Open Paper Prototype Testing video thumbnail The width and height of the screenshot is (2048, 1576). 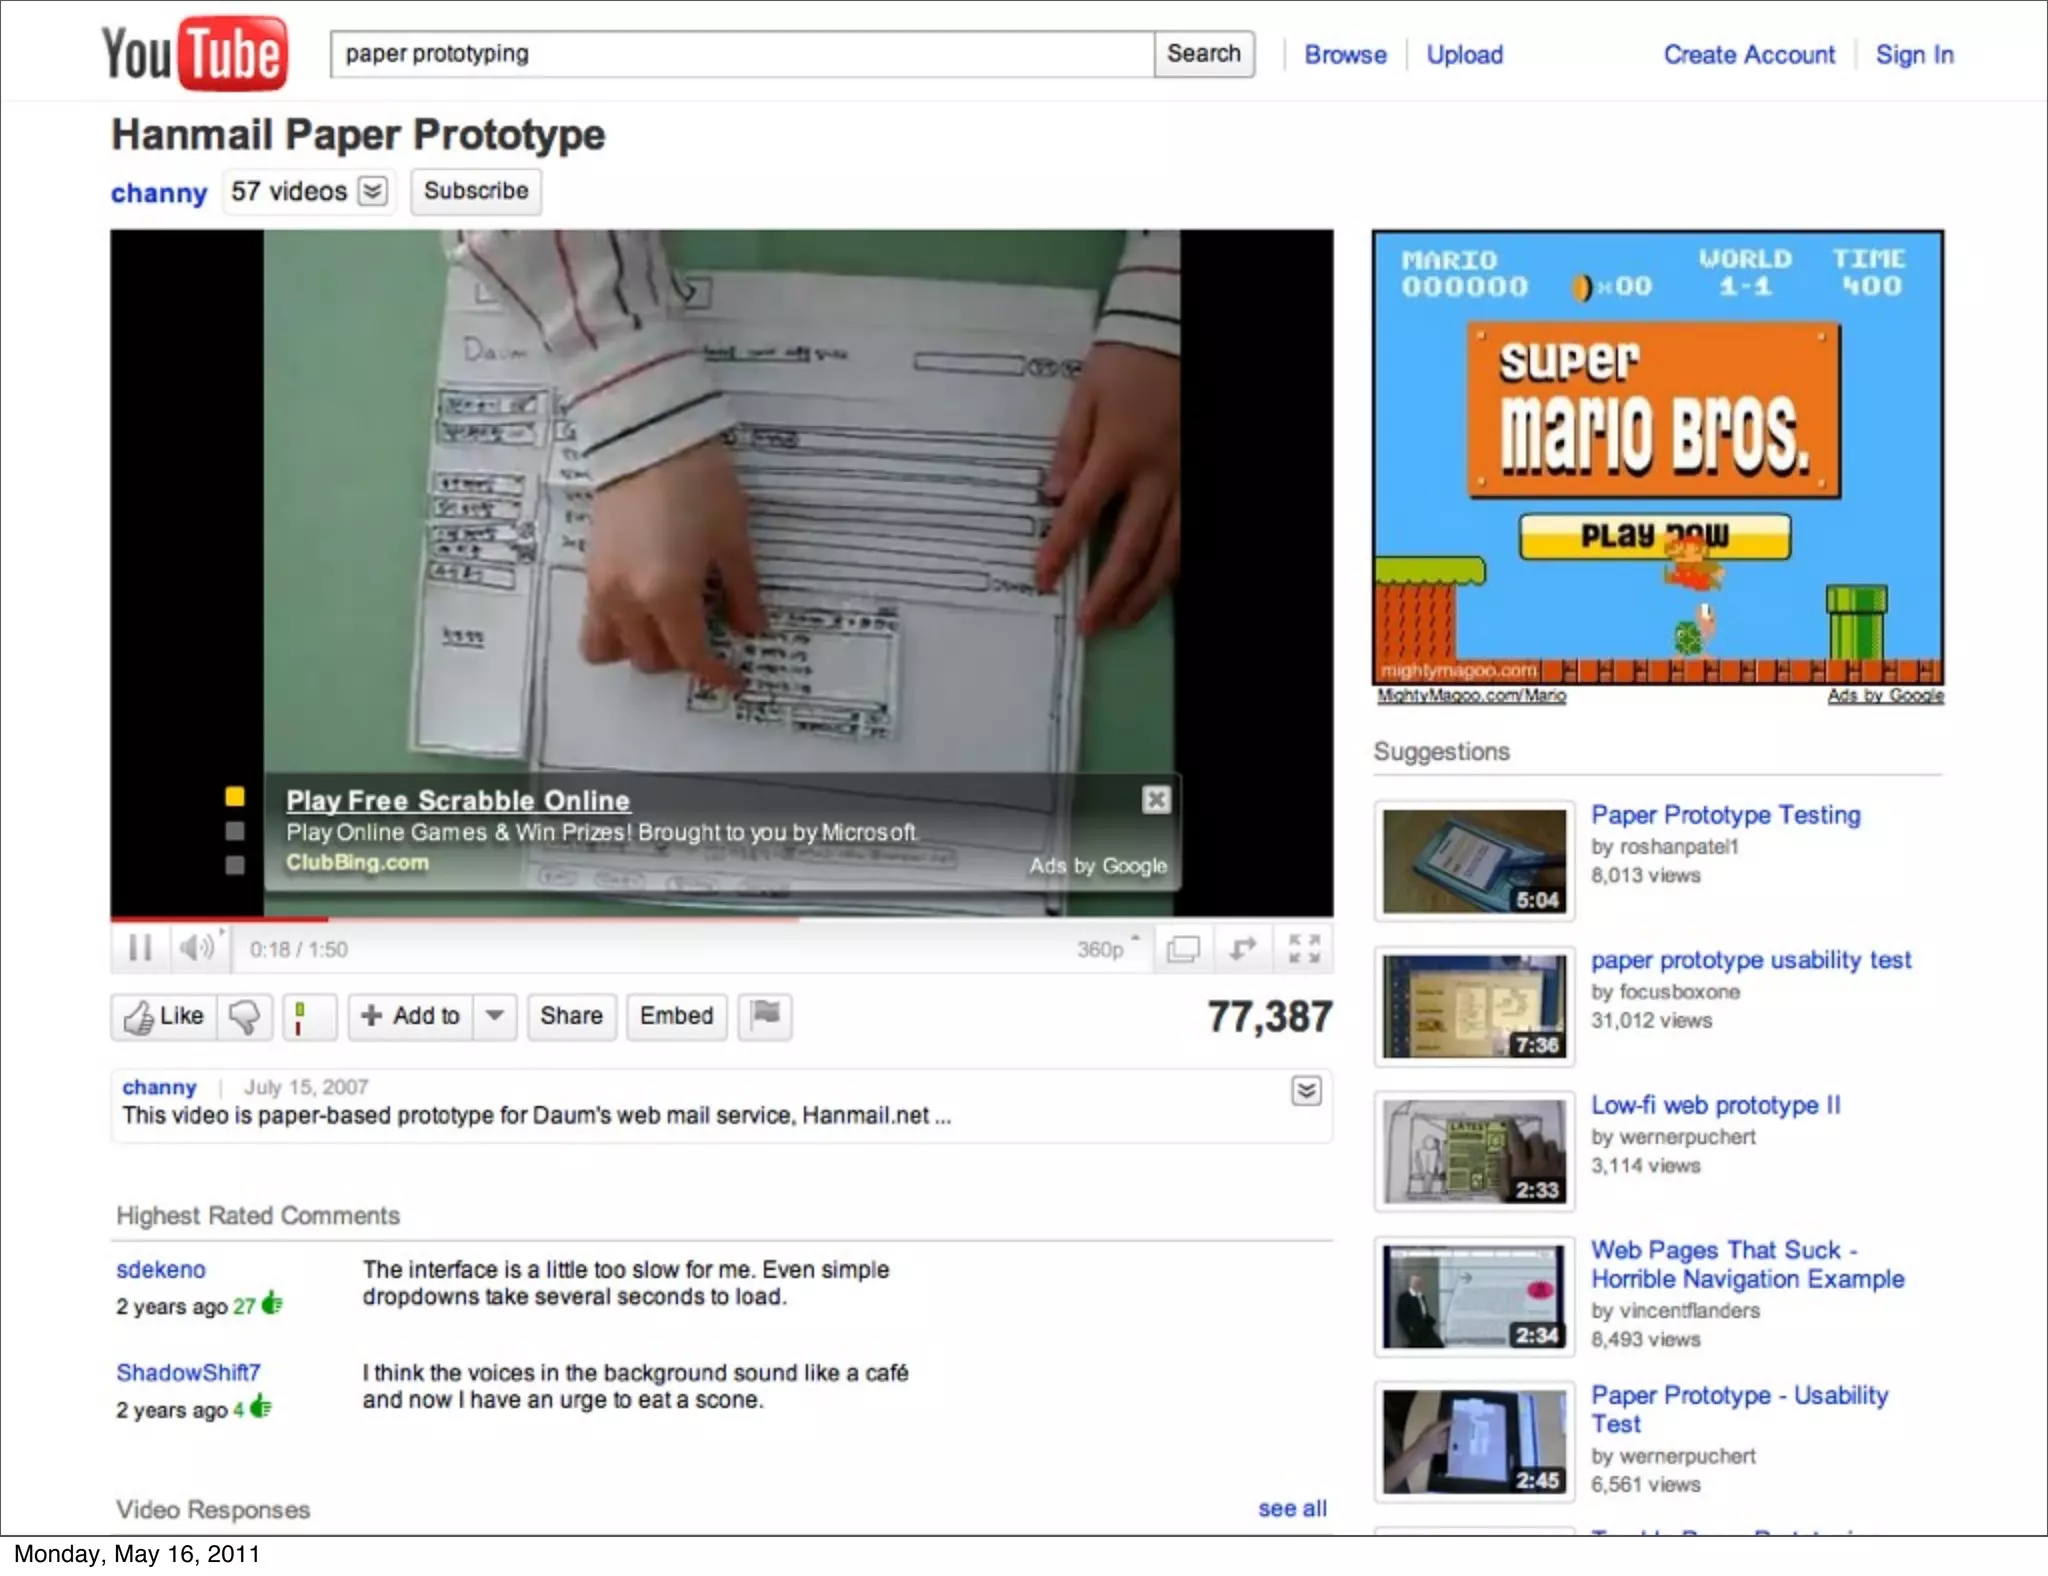click(x=1474, y=860)
